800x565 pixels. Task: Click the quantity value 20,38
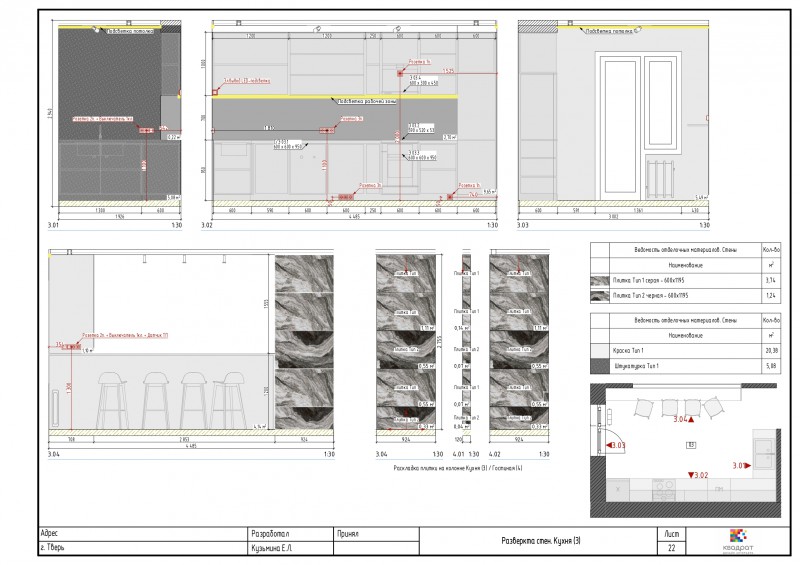tap(770, 351)
